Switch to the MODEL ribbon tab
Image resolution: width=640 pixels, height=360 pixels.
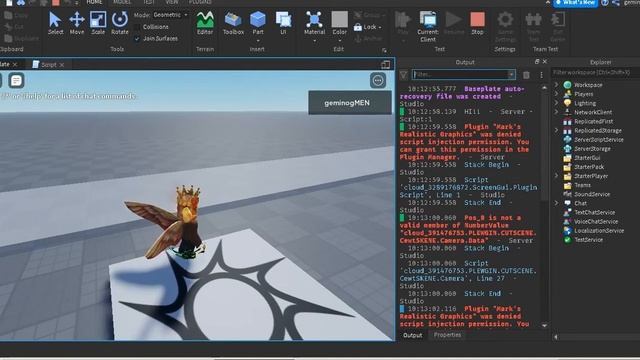[x=122, y=2]
